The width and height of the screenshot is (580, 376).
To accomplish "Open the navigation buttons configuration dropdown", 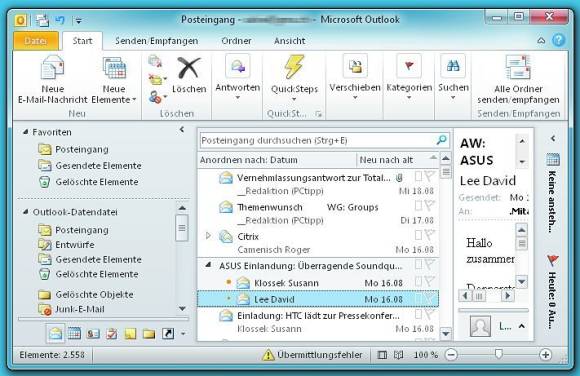I will [x=183, y=334].
